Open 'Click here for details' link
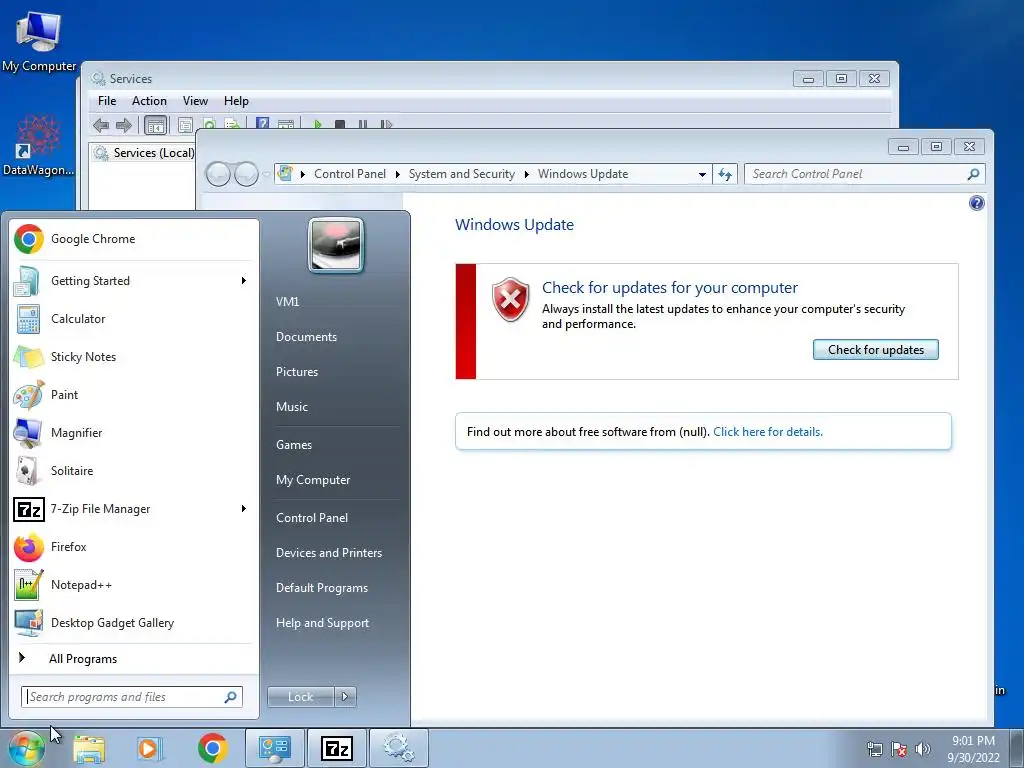 pyautogui.click(x=768, y=432)
